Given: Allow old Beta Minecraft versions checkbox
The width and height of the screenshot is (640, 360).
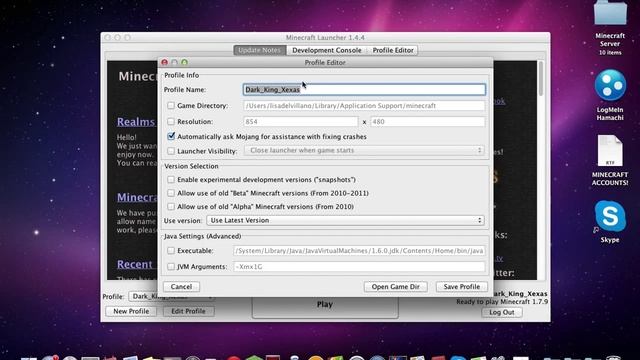Looking at the screenshot, I should [x=171, y=193].
